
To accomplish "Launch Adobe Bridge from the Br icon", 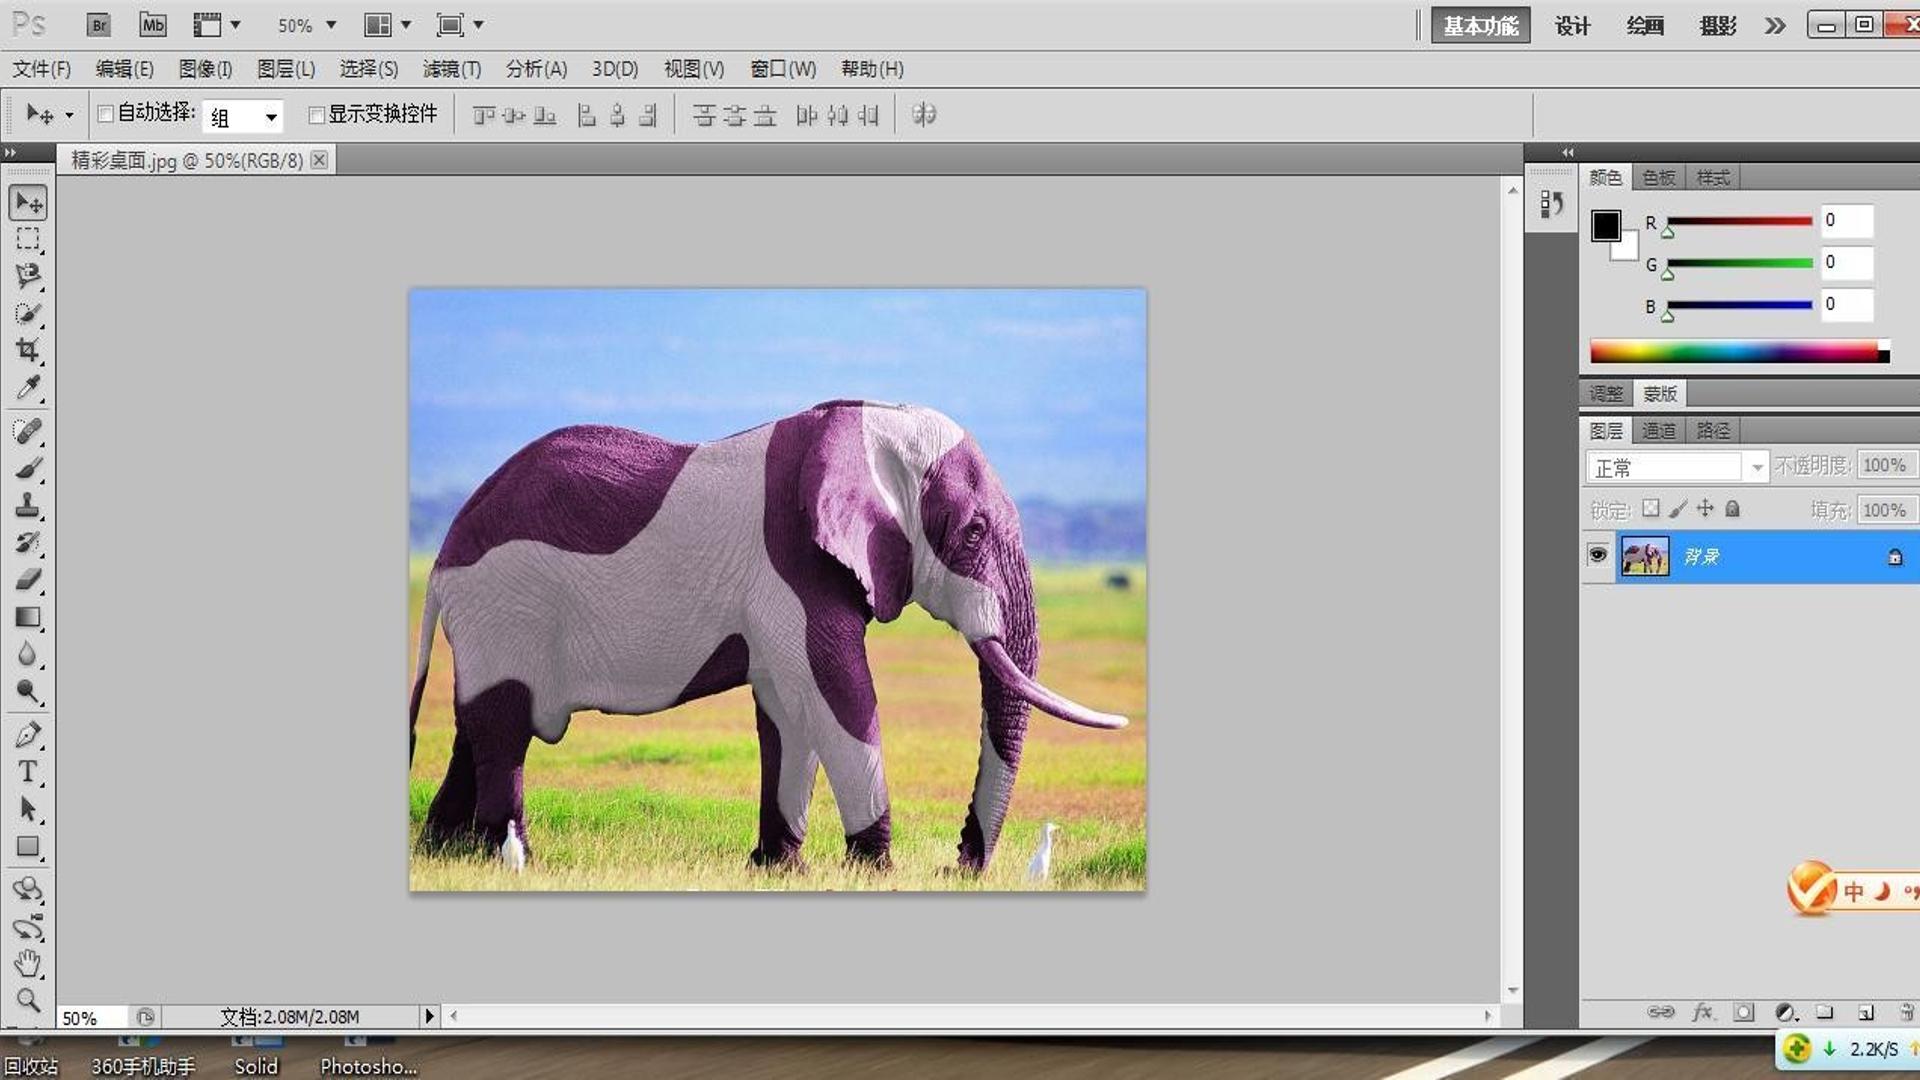I will point(98,25).
